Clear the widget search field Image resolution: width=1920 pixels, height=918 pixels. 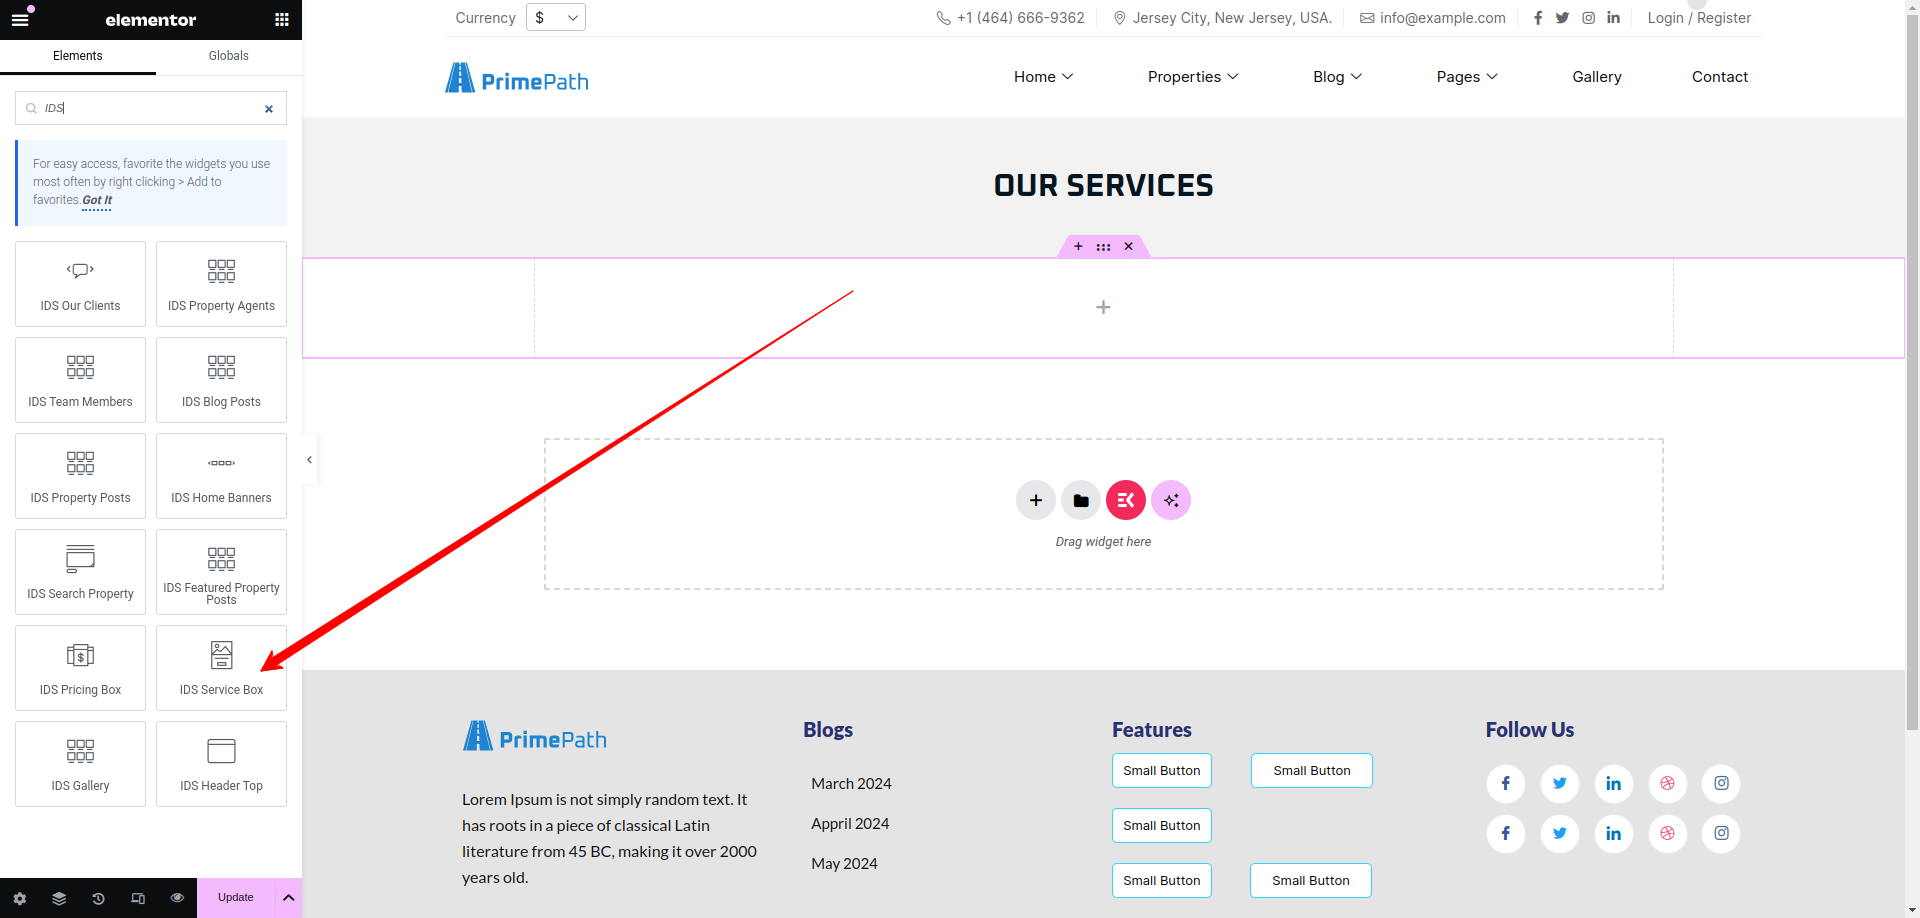pos(269,109)
